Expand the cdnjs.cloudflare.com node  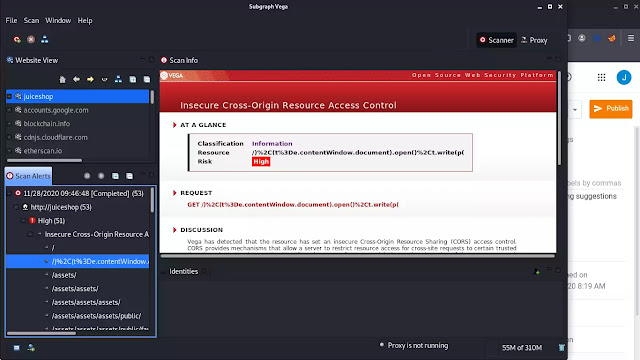9,138
